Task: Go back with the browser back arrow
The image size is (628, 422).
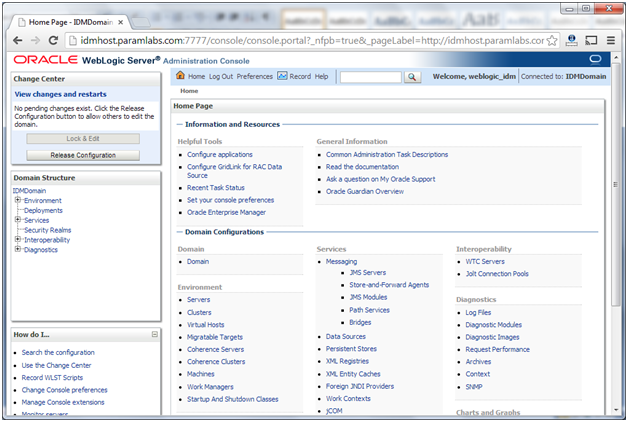Action: point(18,40)
